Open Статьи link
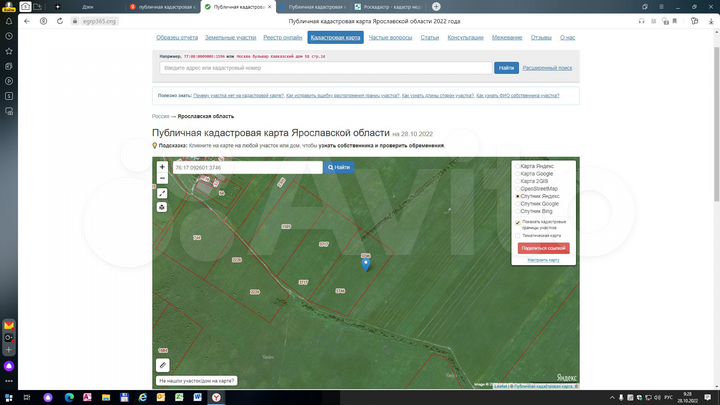720x405 pixels. [430, 38]
